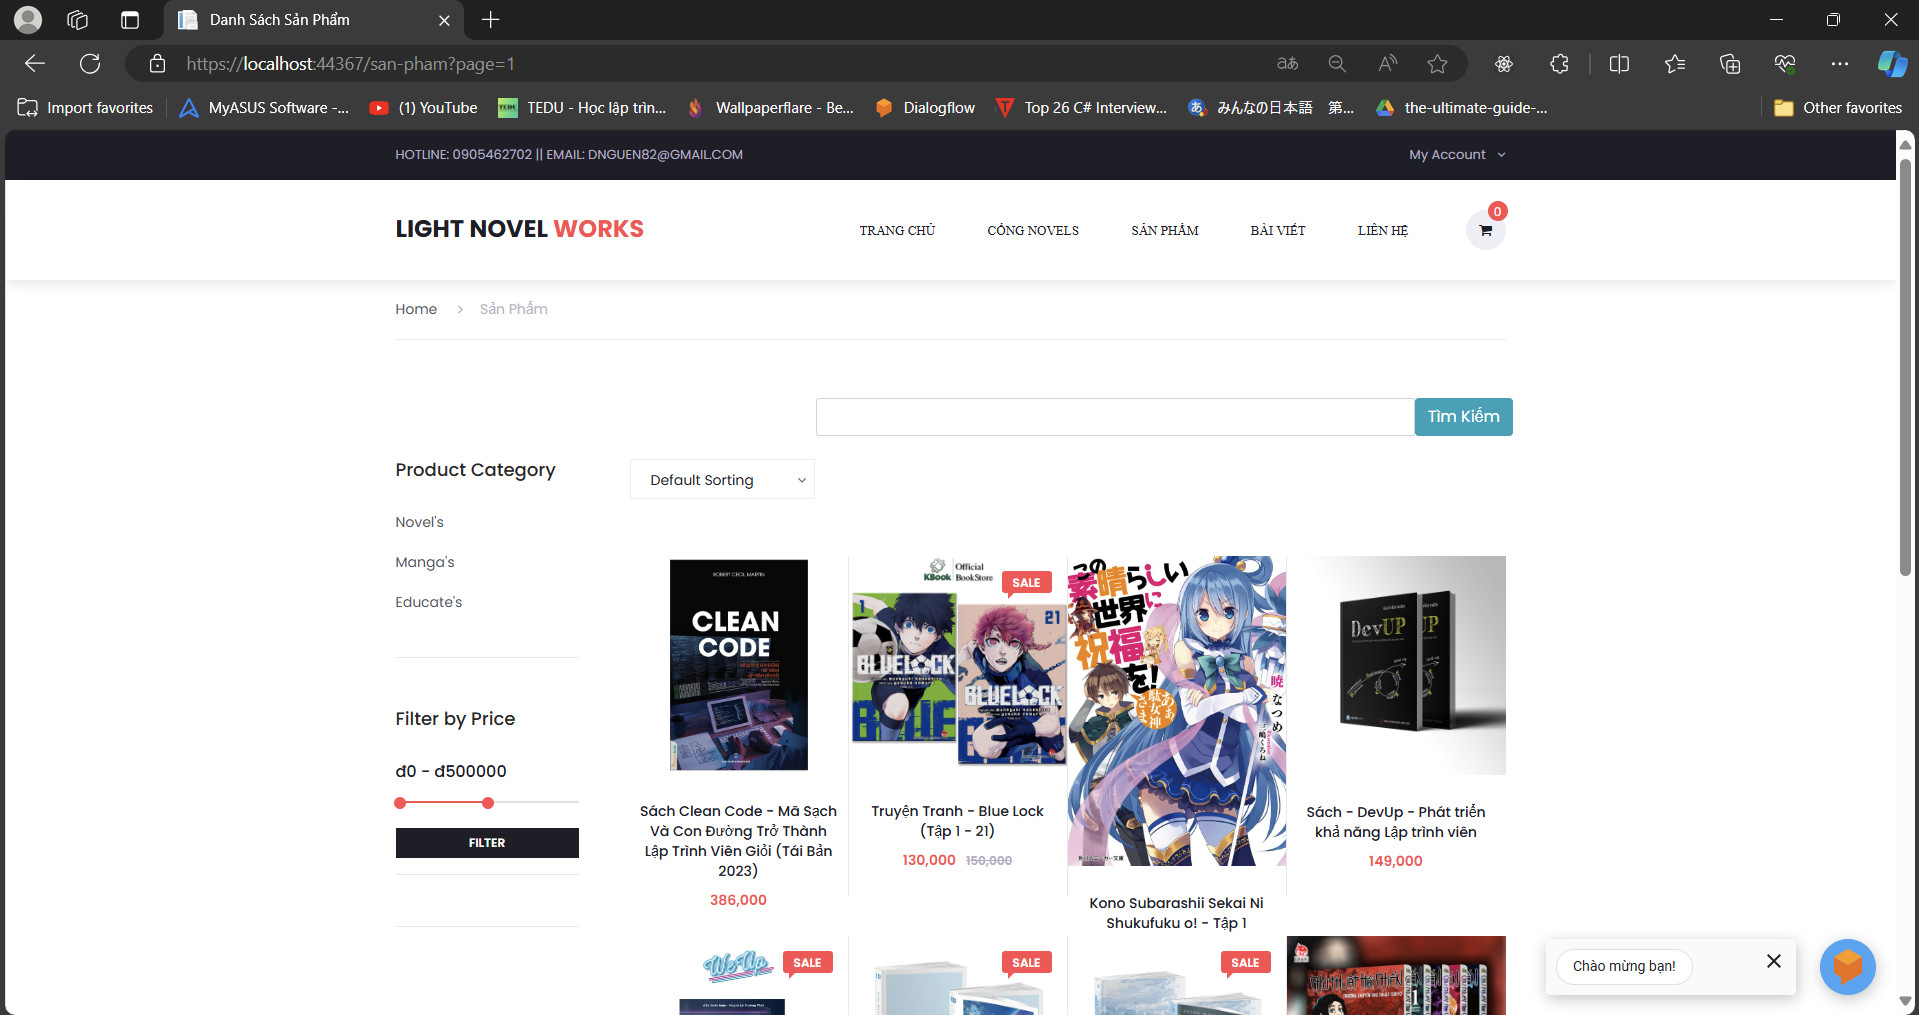Open Read aloud icon
The image size is (1919, 1015).
coord(1387,64)
